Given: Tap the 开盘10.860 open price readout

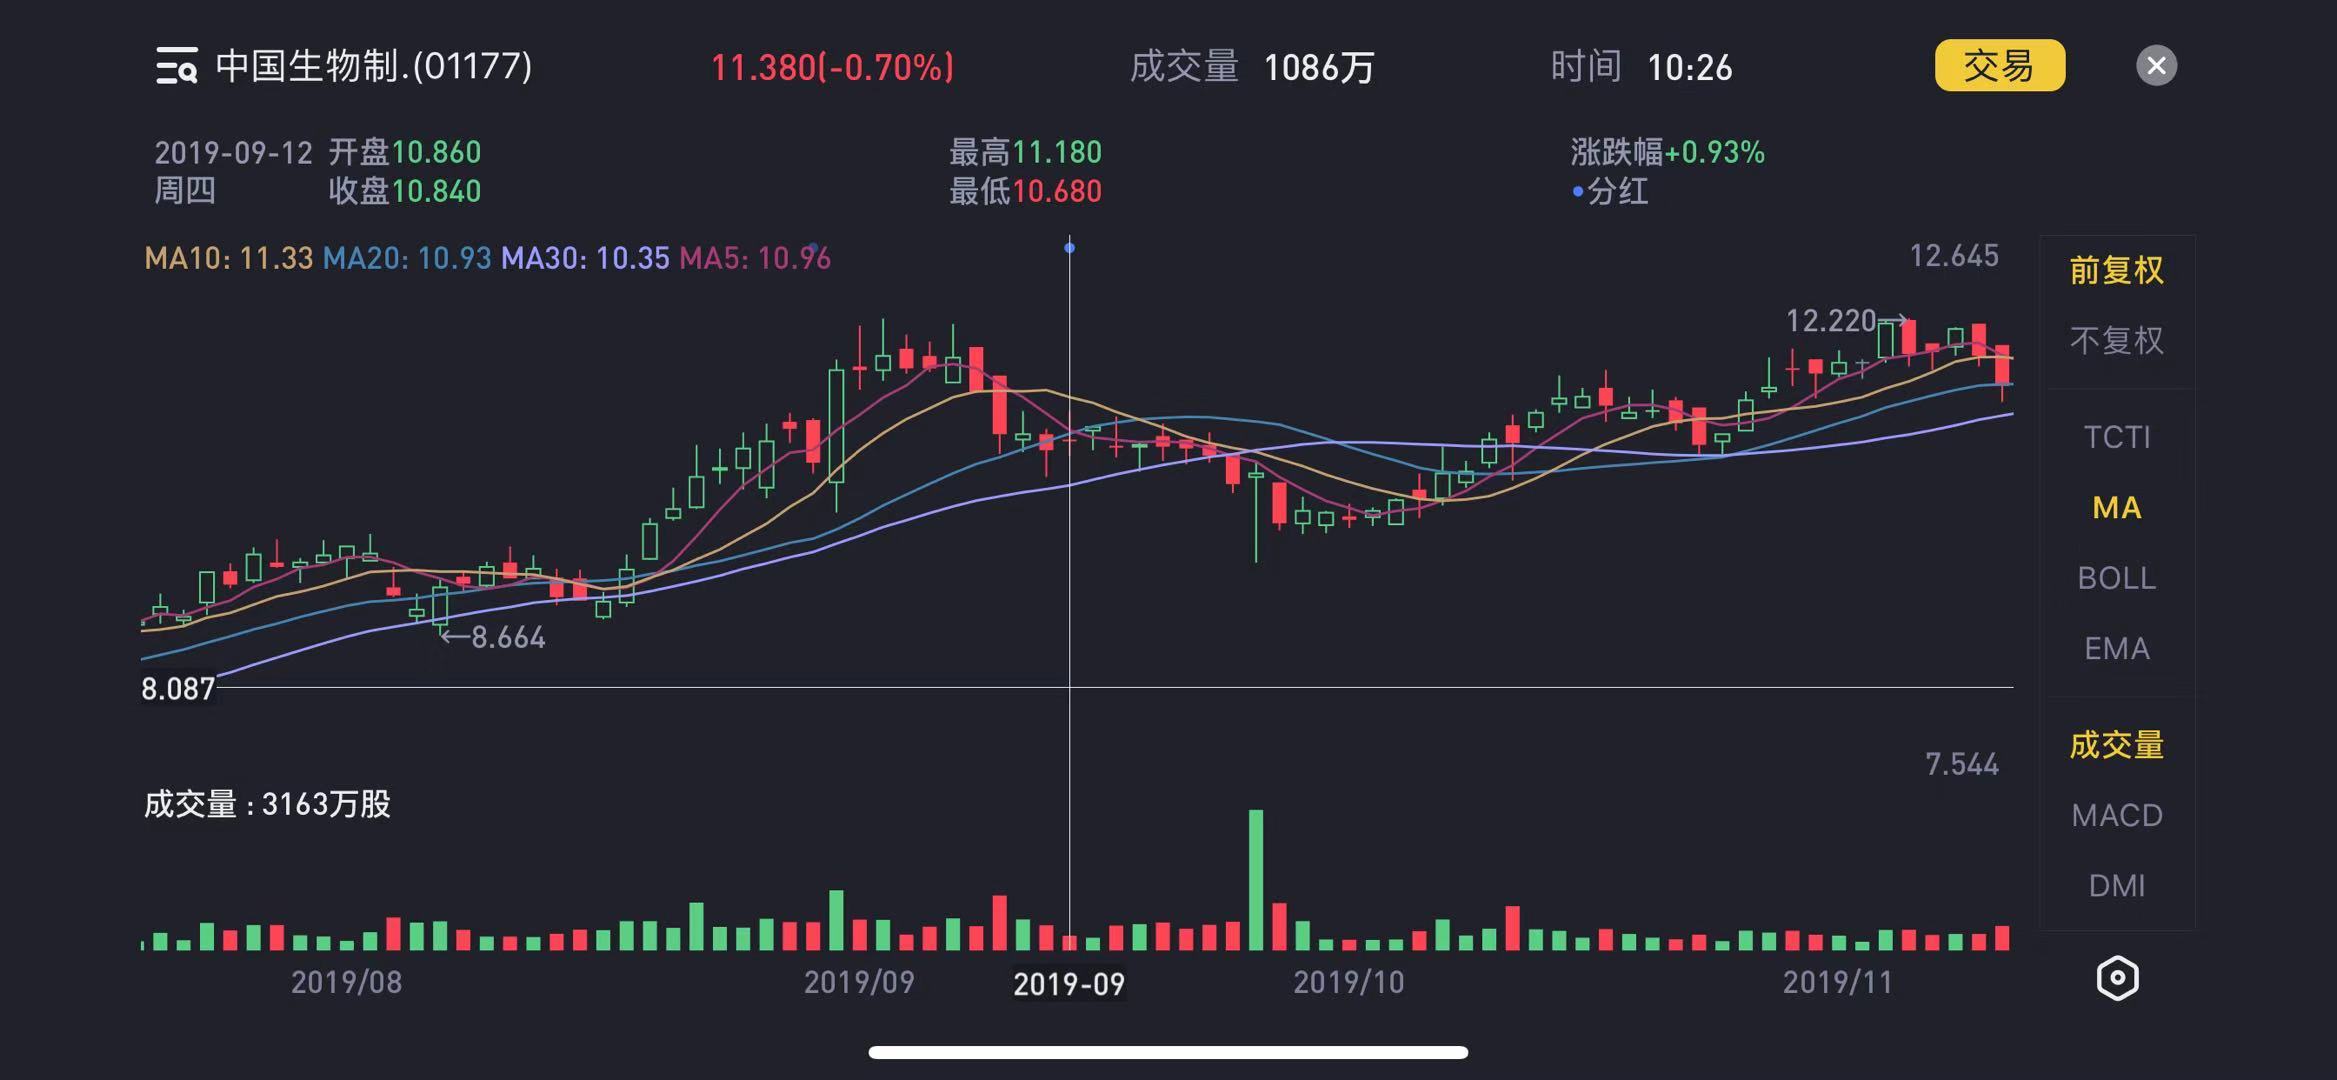Looking at the screenshot, I should [x=405, y=152].
